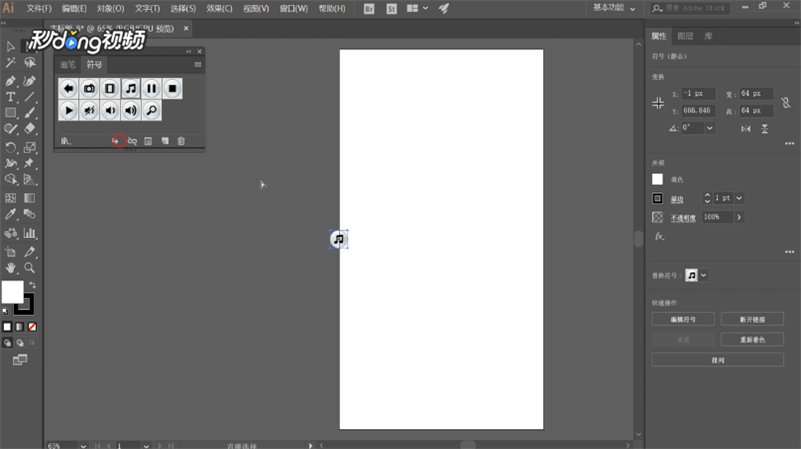Open the Effect menu
The width and height of the screenshot is (801, 449).
tap(219, 9)
